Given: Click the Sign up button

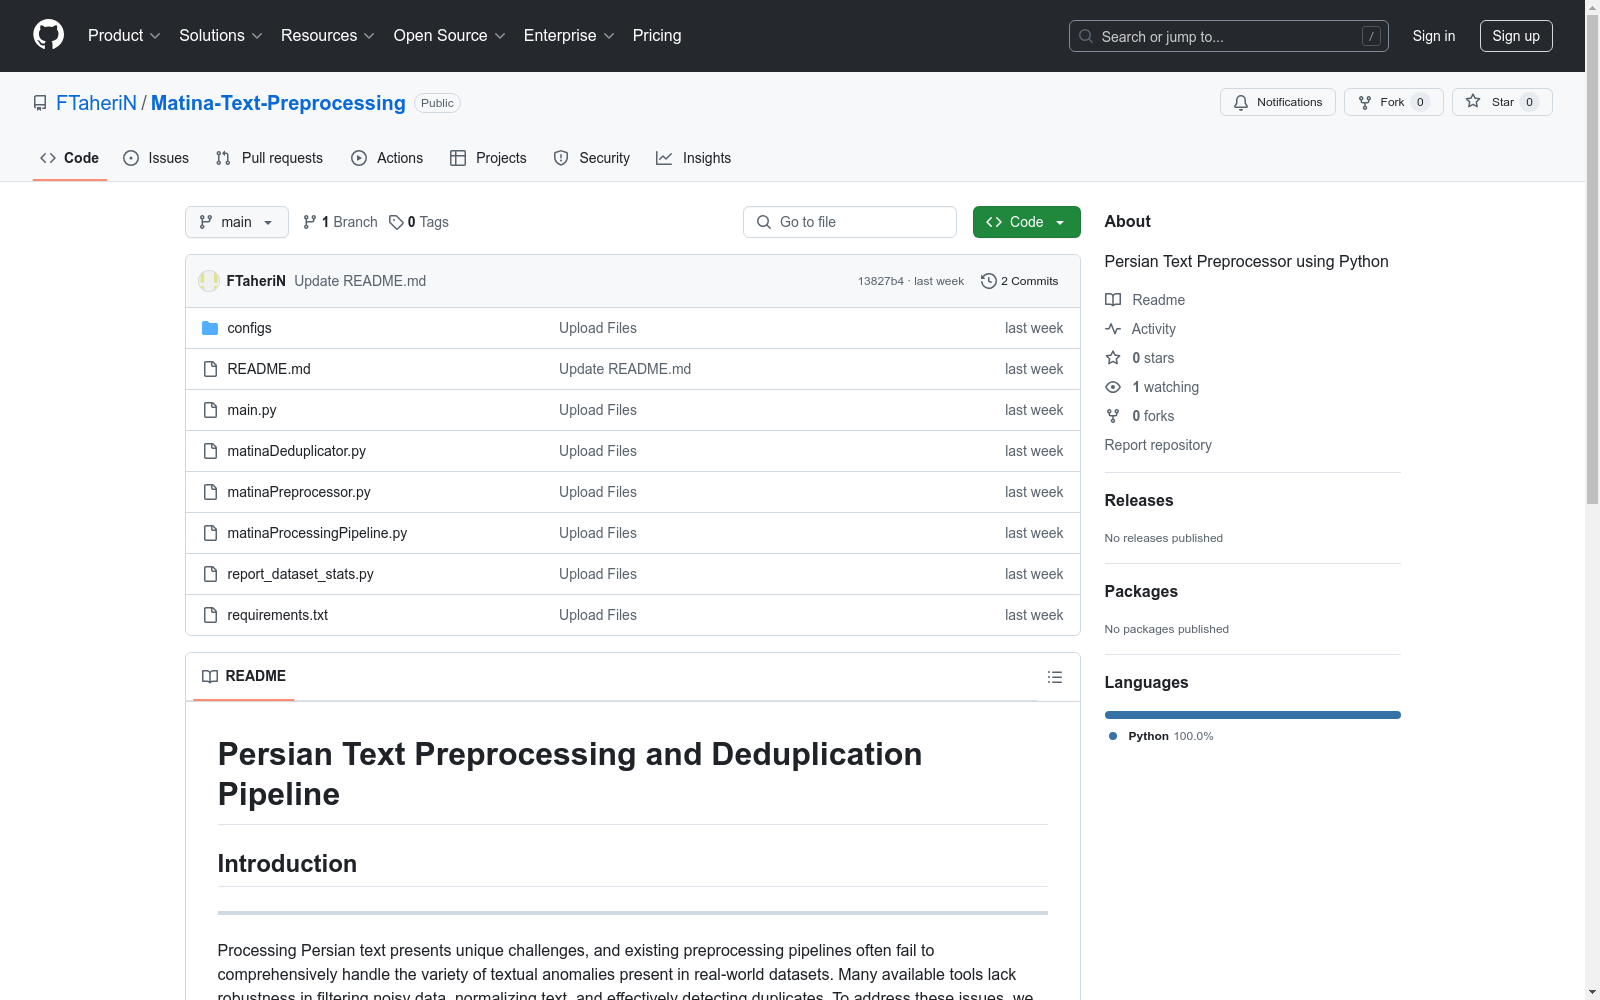Looking at the screenshot, I should [1516, 36].
